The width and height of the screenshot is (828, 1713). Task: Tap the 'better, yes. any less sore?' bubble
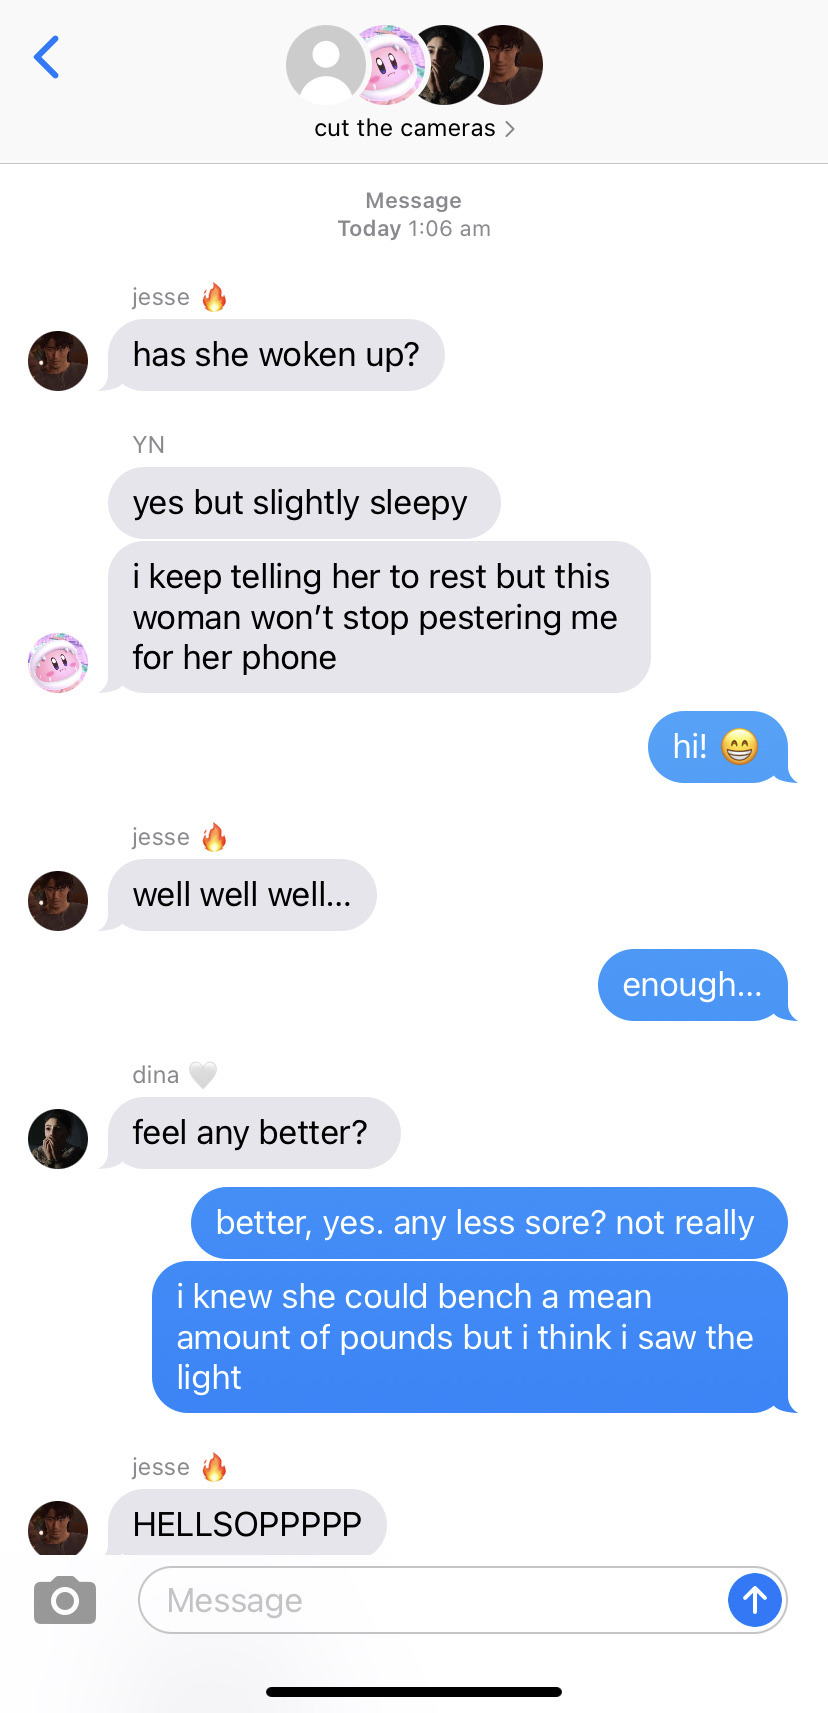pyautogui.click(x=489, y=1223)
